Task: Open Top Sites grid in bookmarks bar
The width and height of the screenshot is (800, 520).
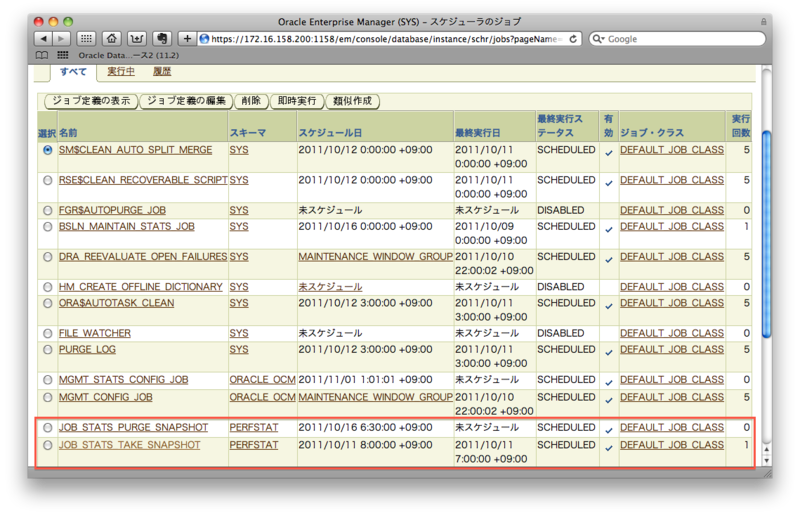Action: (x=62, y=55)
